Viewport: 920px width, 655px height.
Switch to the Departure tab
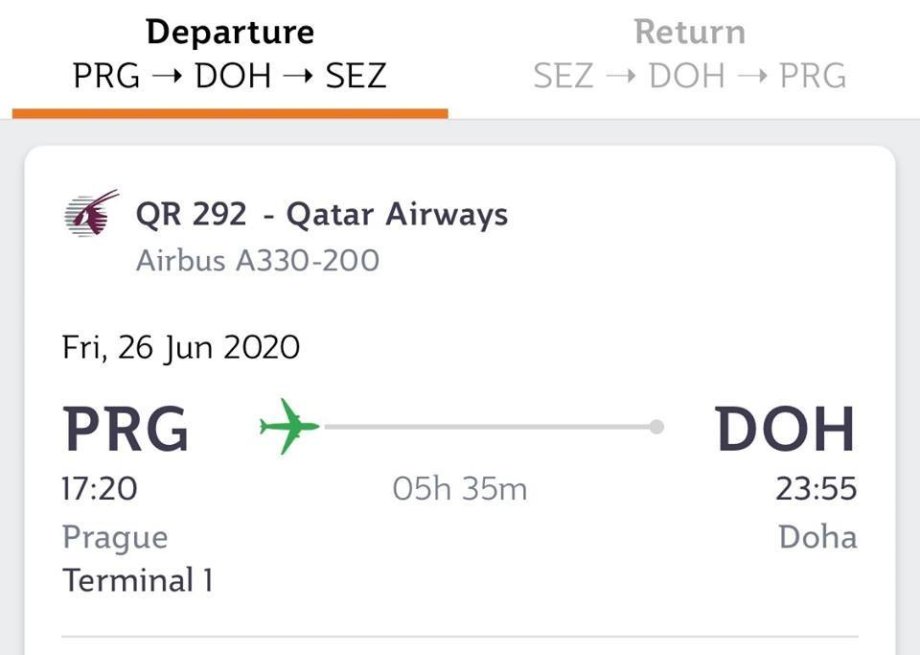[230, 33]
